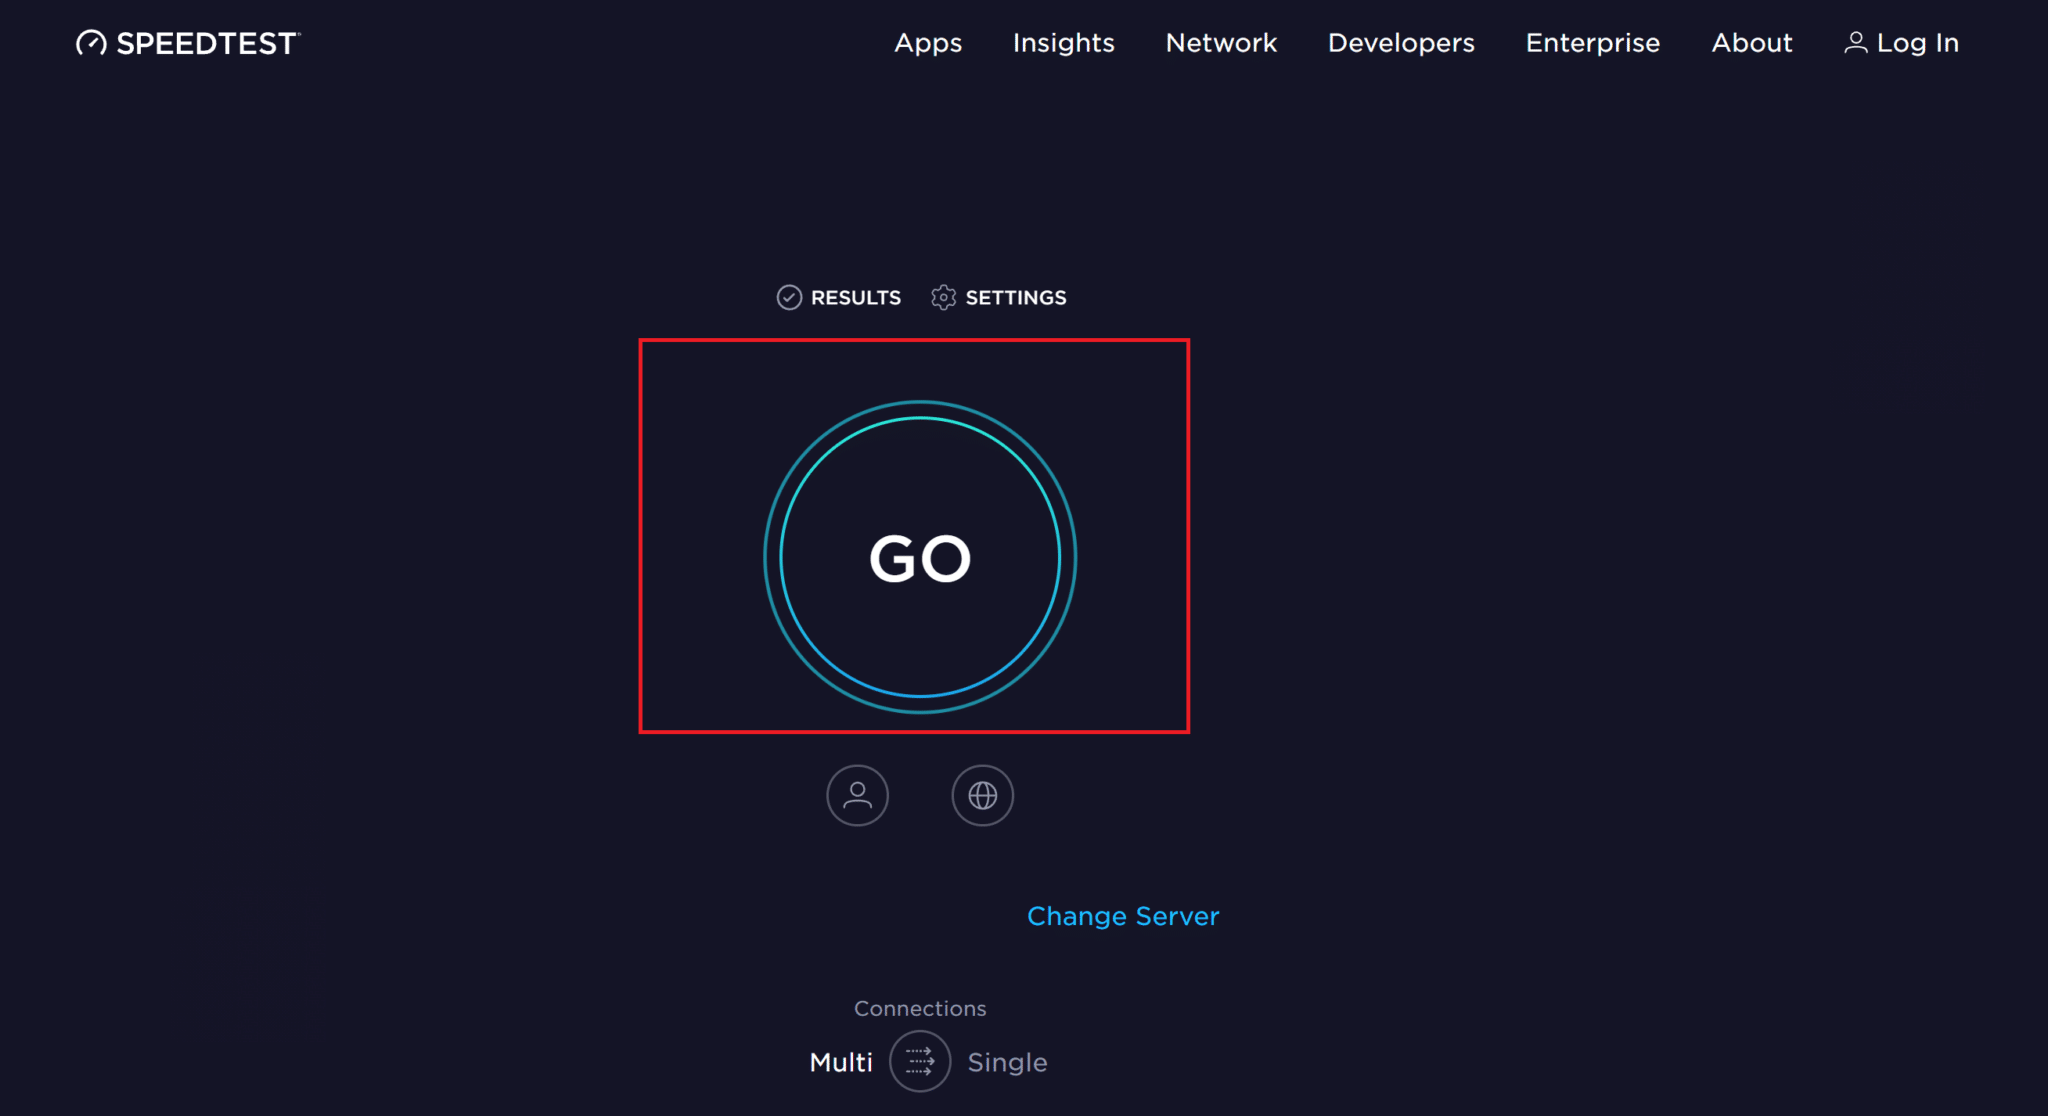Click the Enterprise navigation item
The height and width of the screenshot is (1116, 2048).
click(1593, 43)
